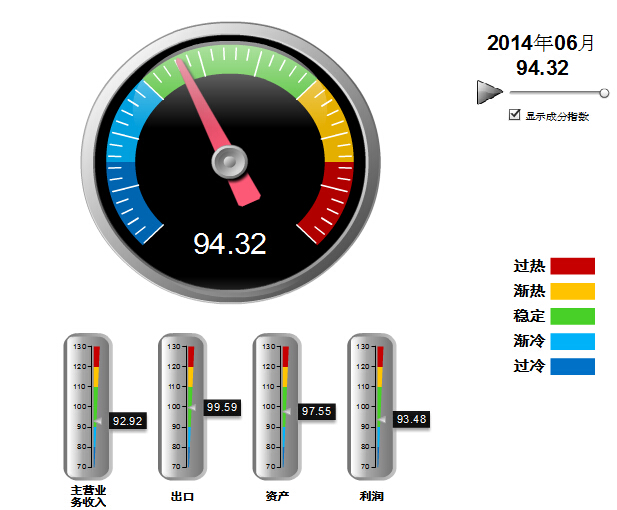The image size is (617, 510).
Task: Click the 97.55 value label
Action: [316, 411]
